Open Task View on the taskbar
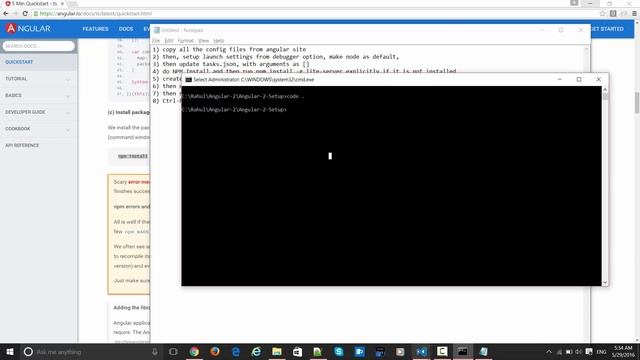This screenshot has width=640, height=360. point(173,351)
